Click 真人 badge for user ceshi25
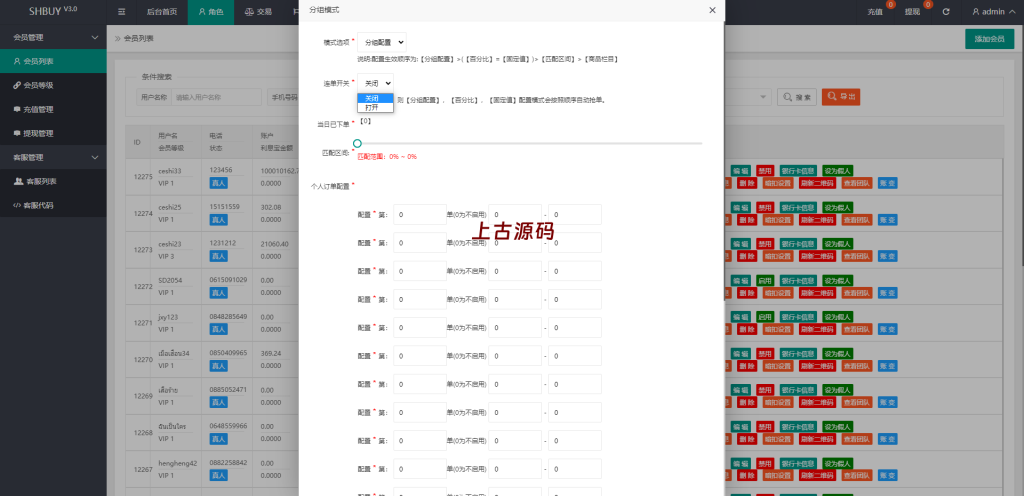The width and height of the screenshot is (1024, 496). click(218, 220)
